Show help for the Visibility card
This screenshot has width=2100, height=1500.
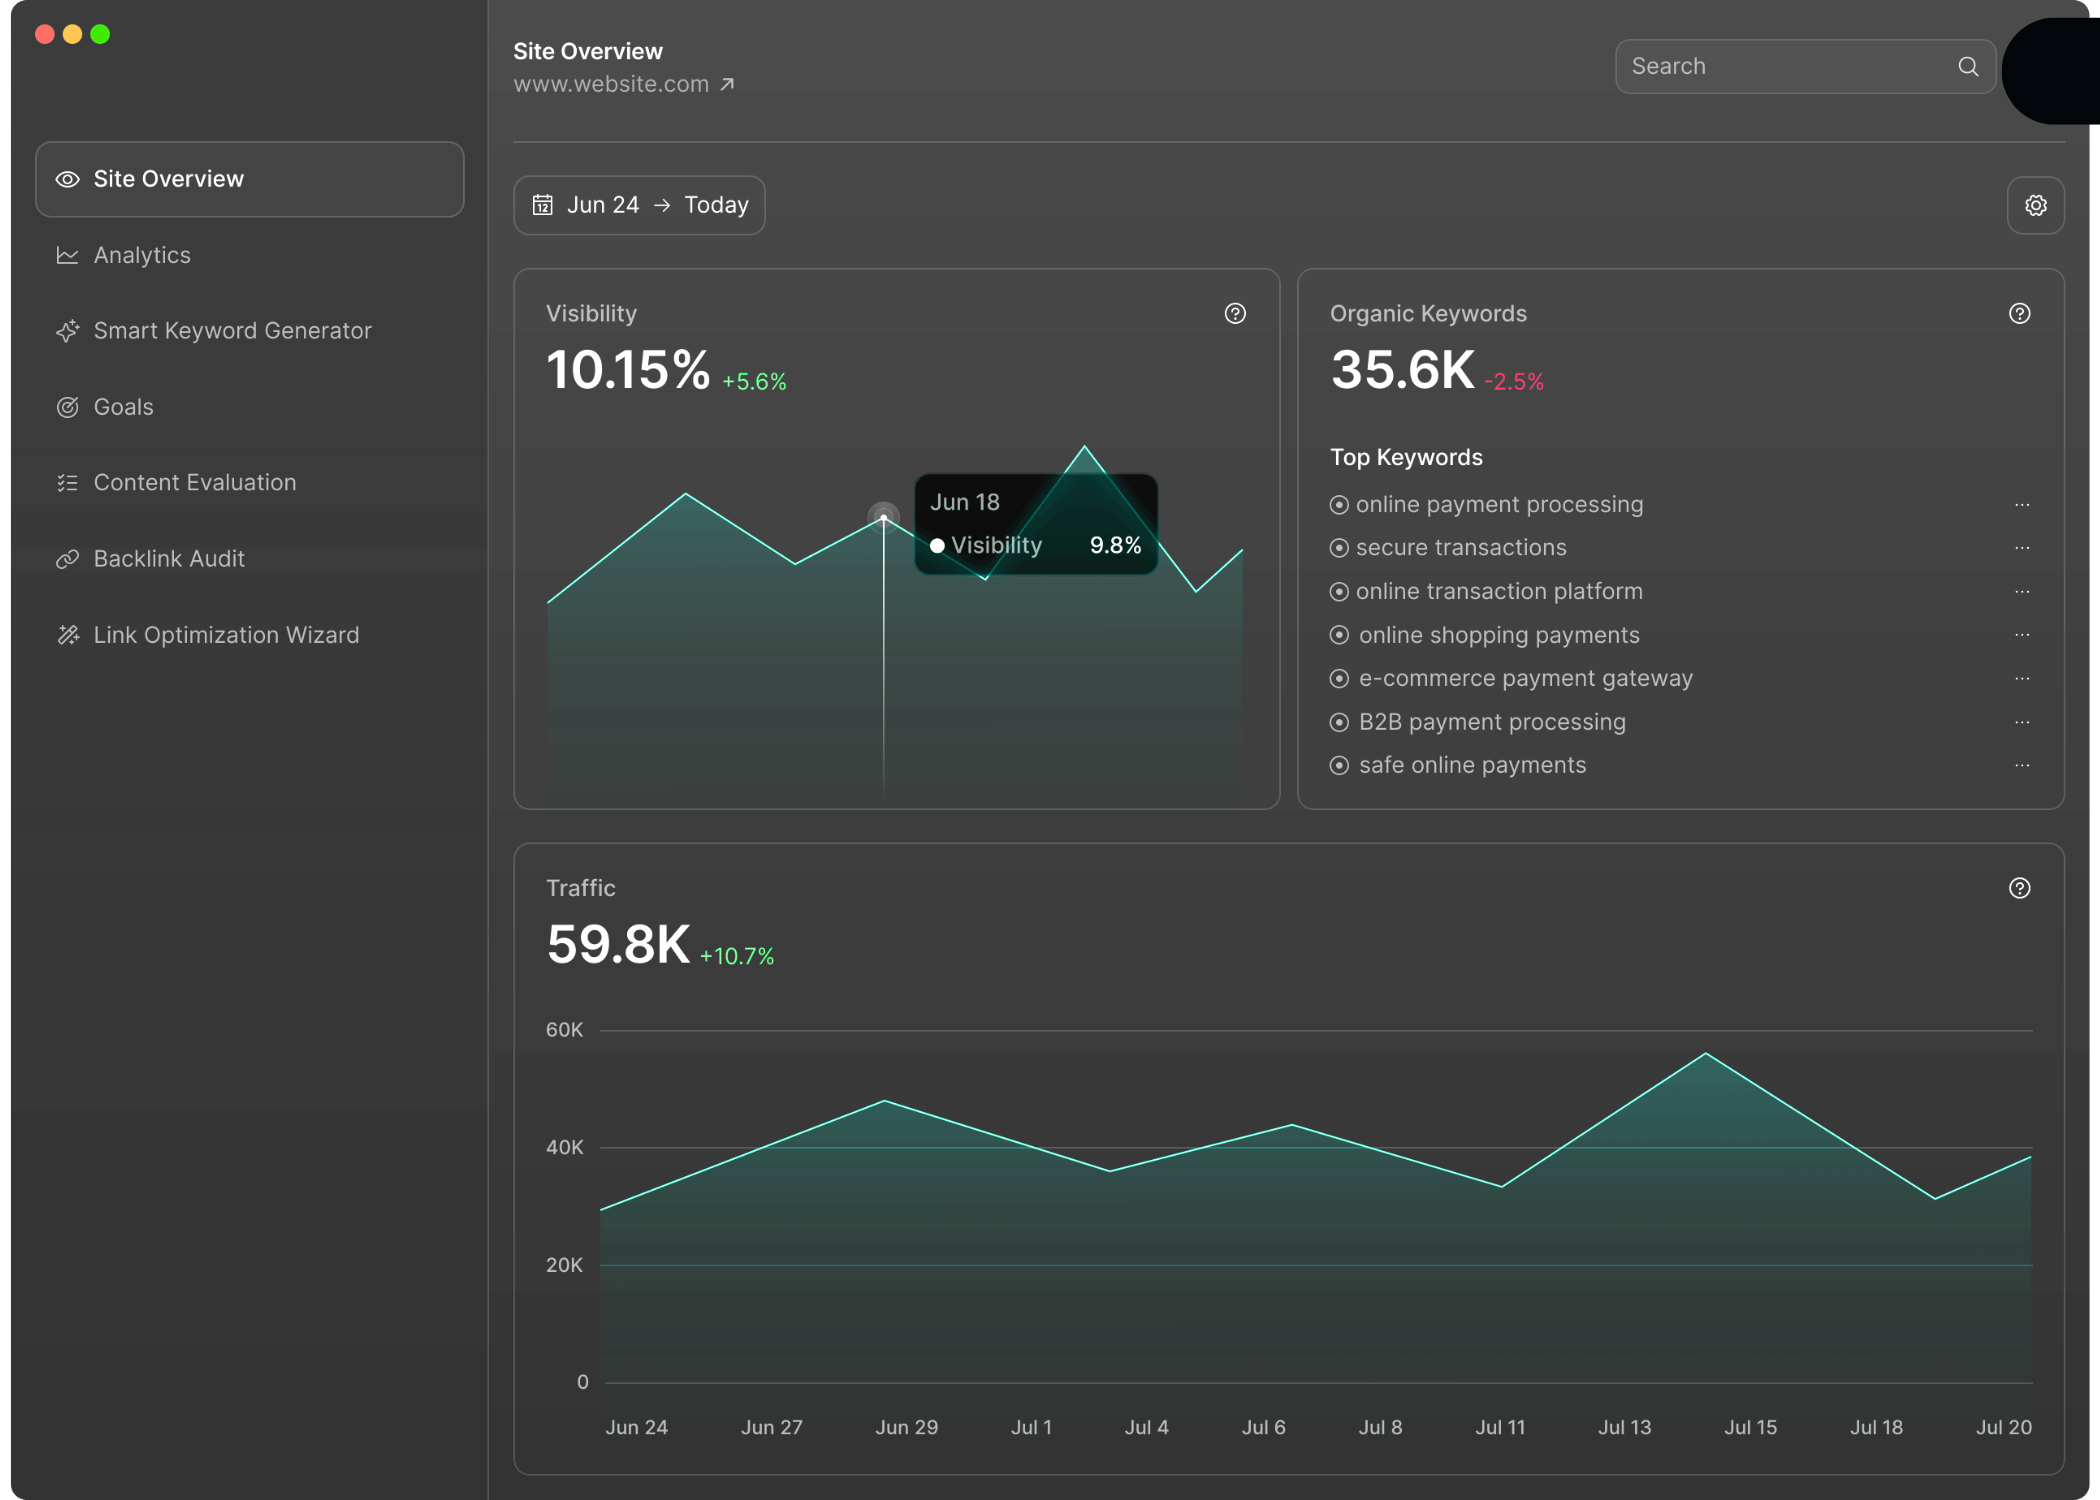[1235, 314]
